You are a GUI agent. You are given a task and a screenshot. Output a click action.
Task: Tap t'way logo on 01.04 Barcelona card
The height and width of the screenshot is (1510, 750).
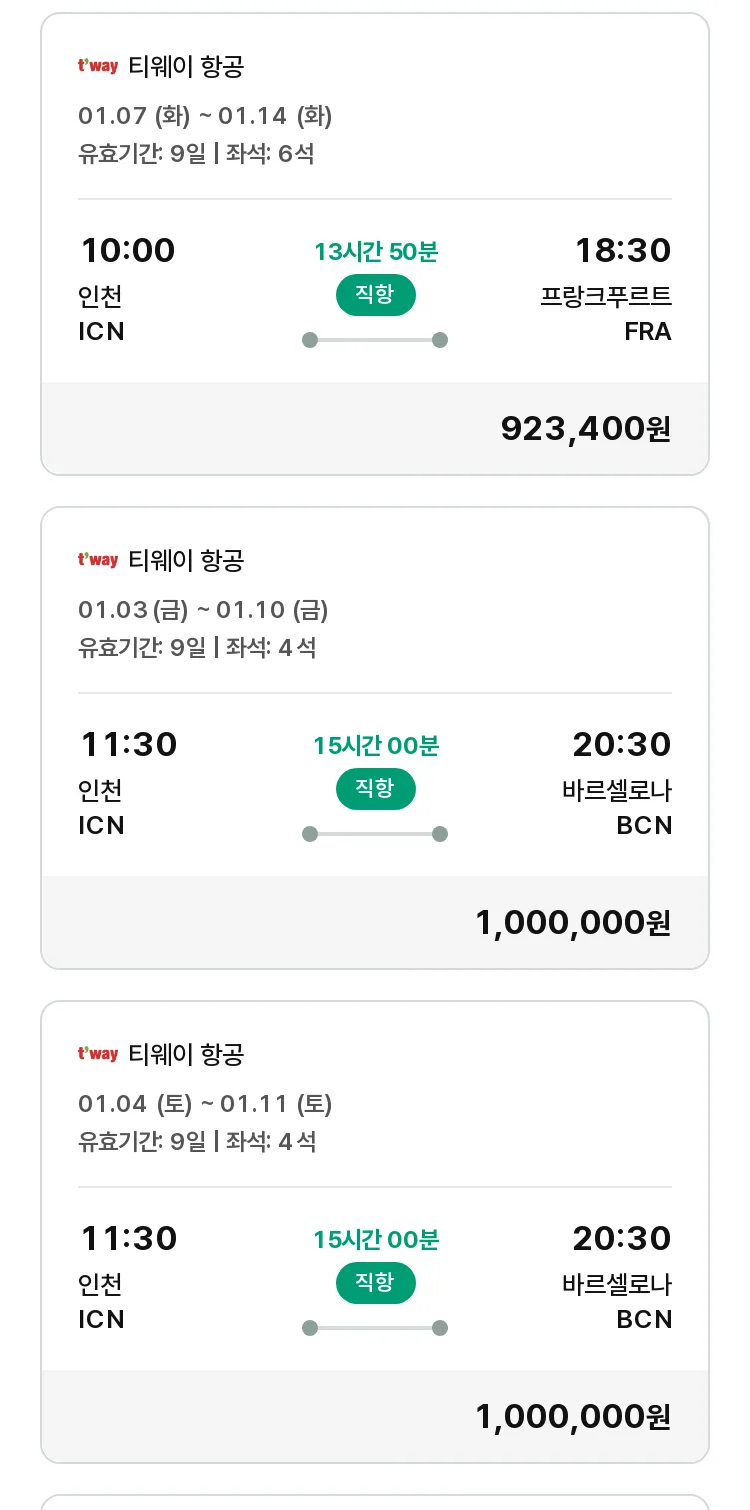tap(98, 1054)
